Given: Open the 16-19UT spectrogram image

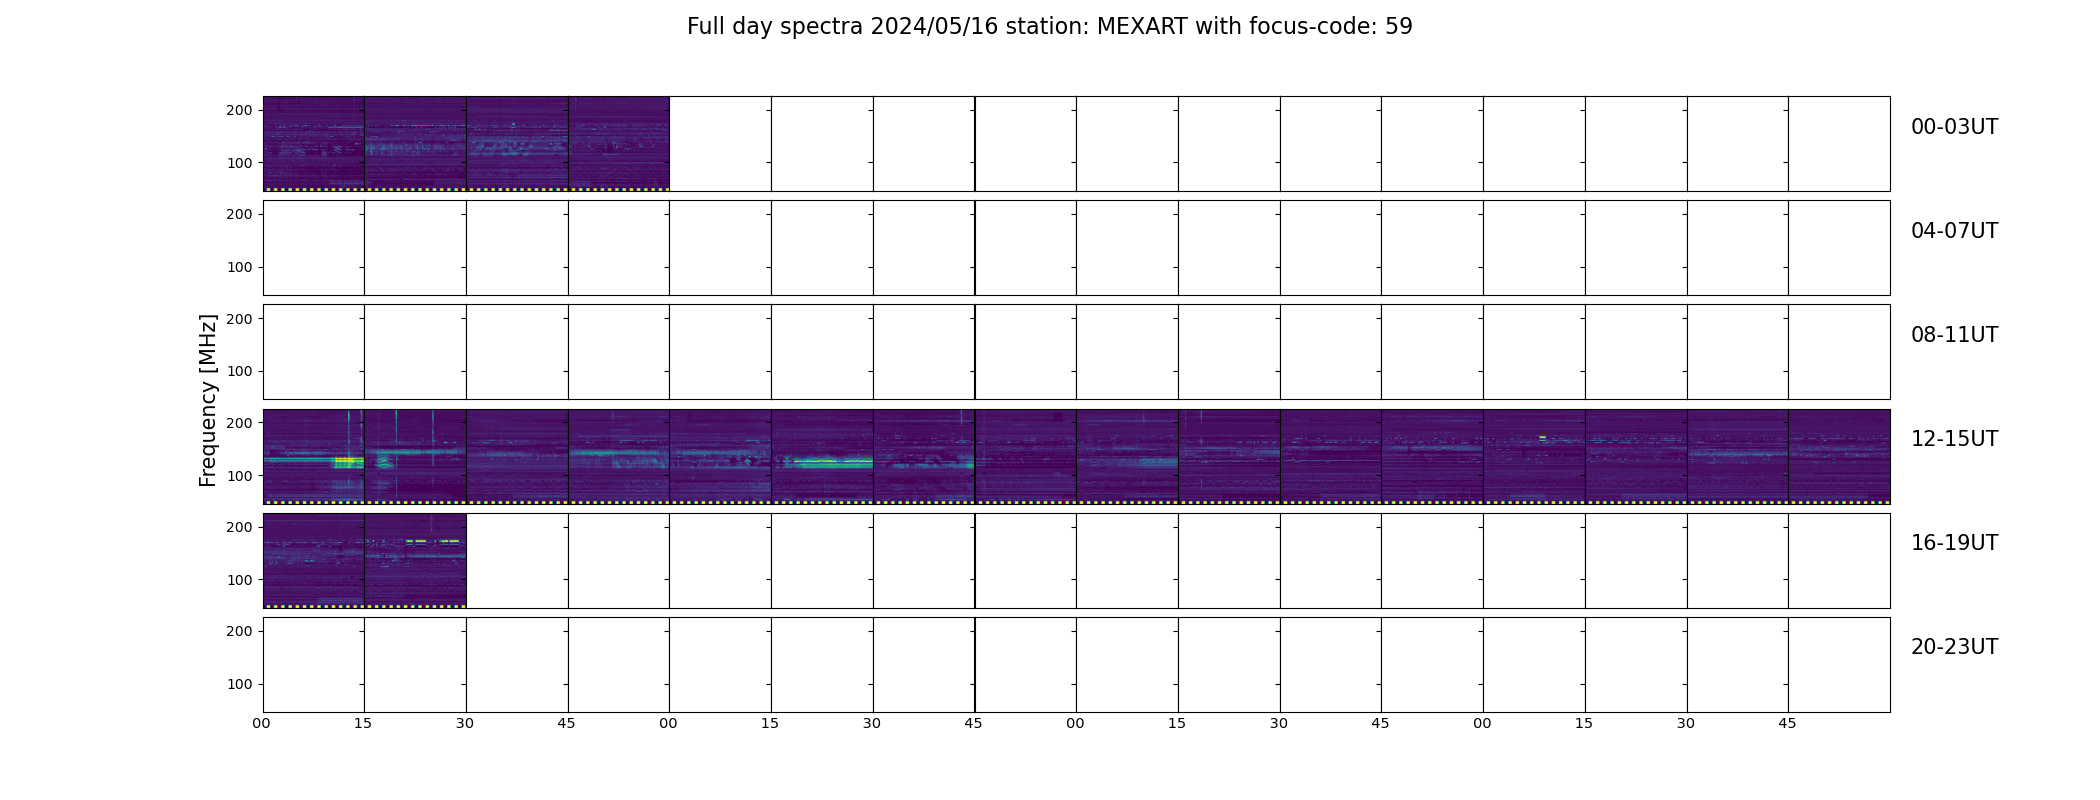Looking at the screenshot, I should (x=364, y=560).
